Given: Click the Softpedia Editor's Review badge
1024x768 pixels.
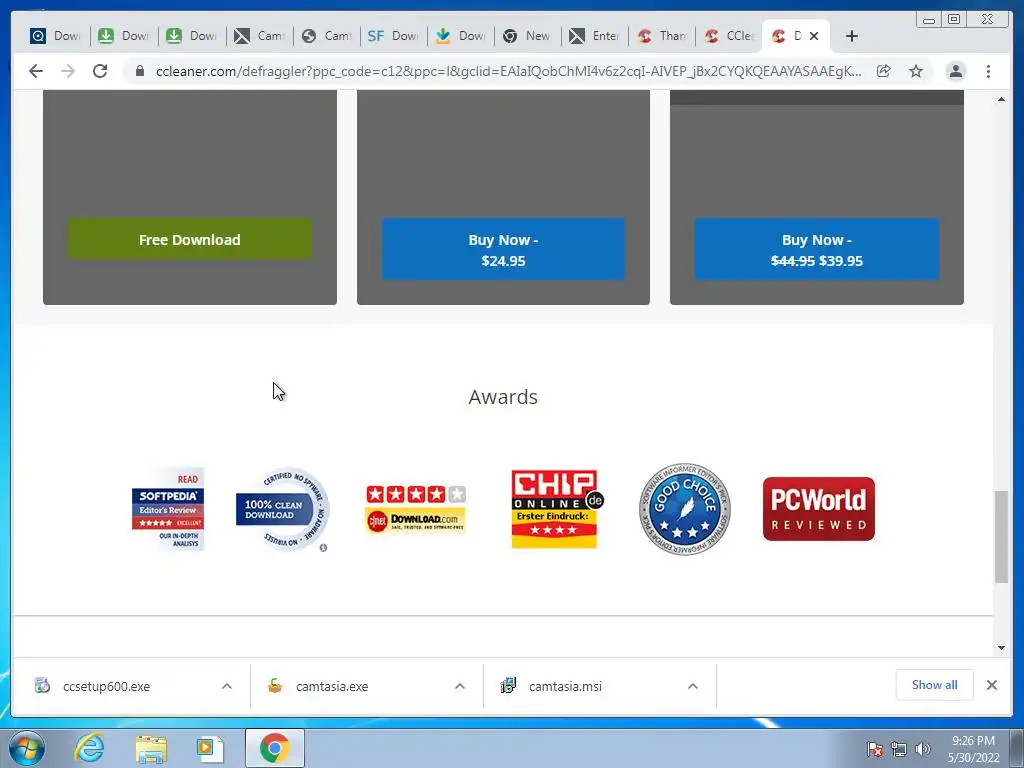Looking at the screenshot, I should pyautogui.click(x=168, y=509).
